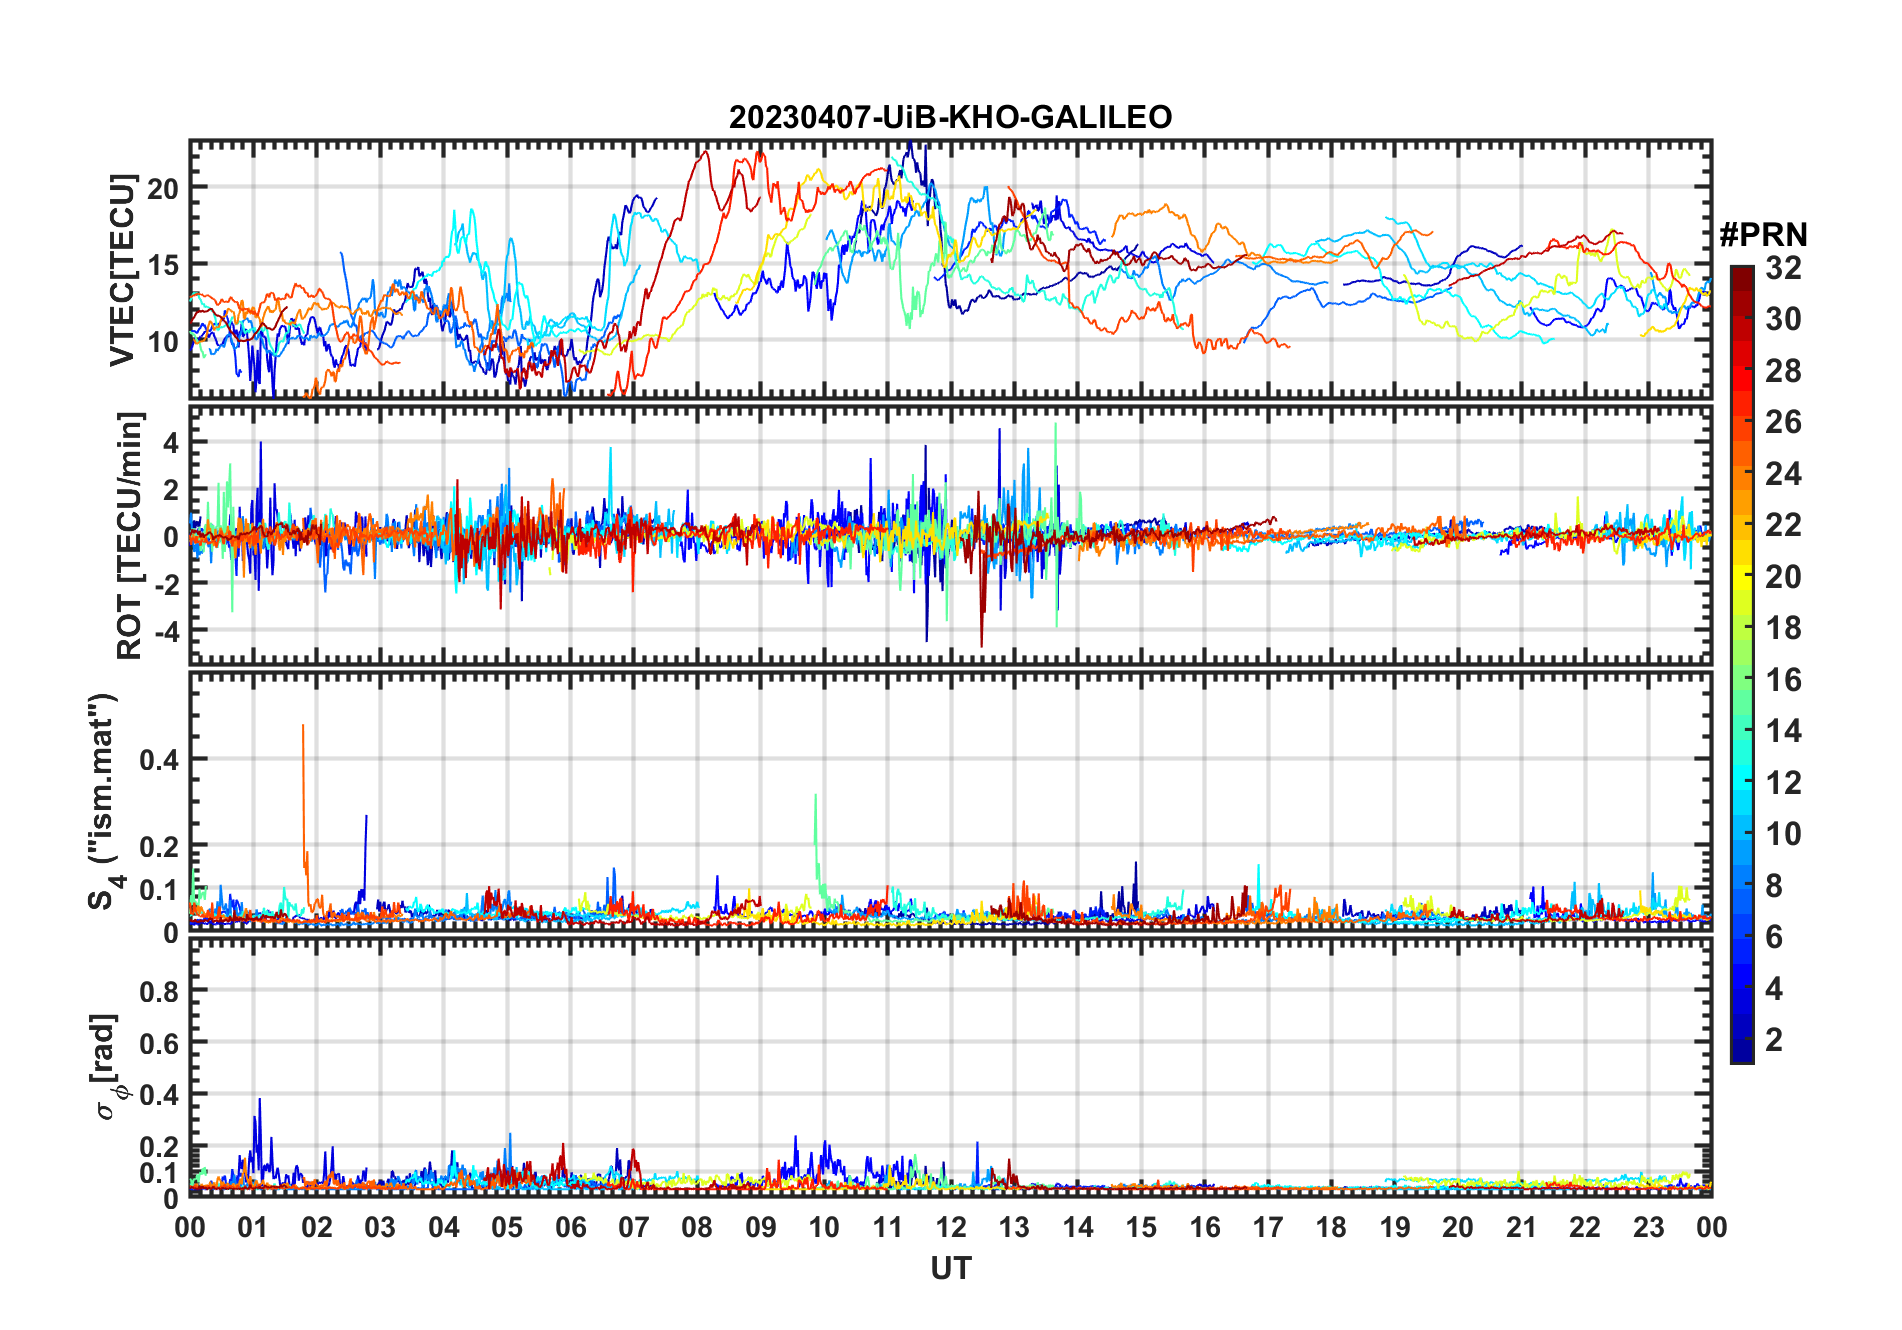This screenshot has width=1902, height=1330.
Task: Click the ROT [TECU/min] y-axis label
Action: (x=130, y=535)
